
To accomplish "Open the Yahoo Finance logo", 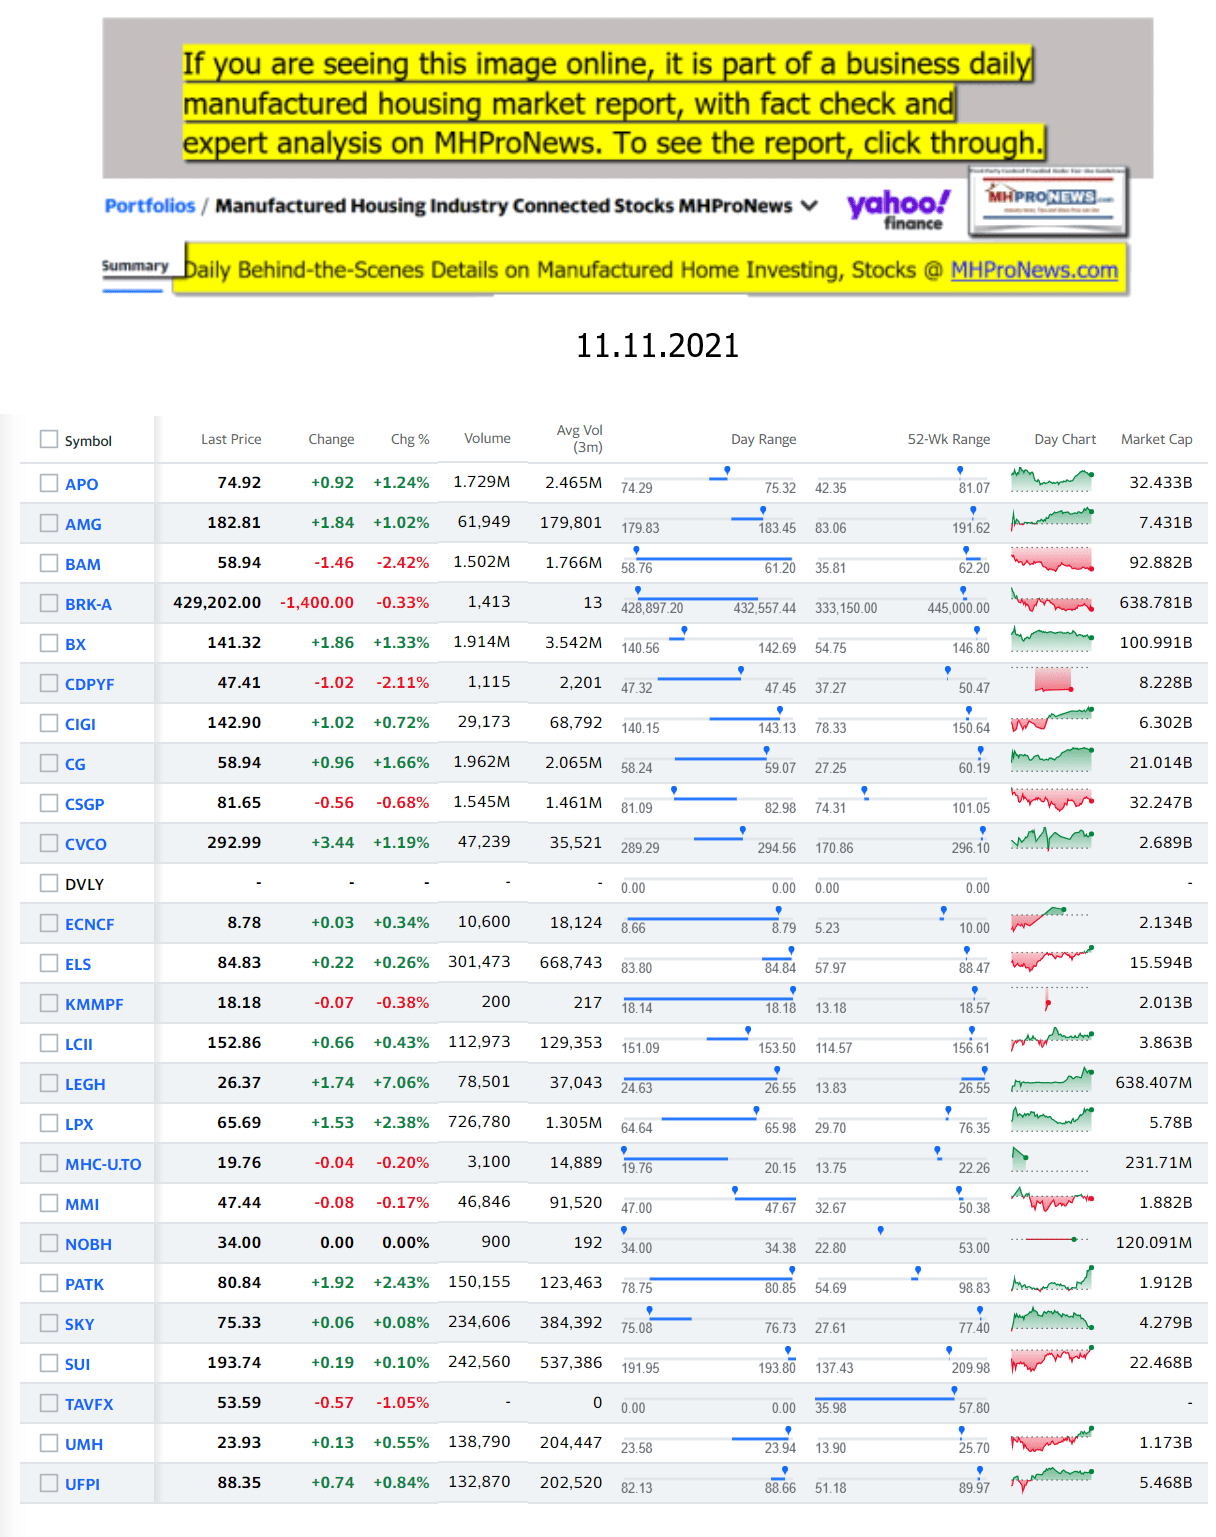I will 898,210.
